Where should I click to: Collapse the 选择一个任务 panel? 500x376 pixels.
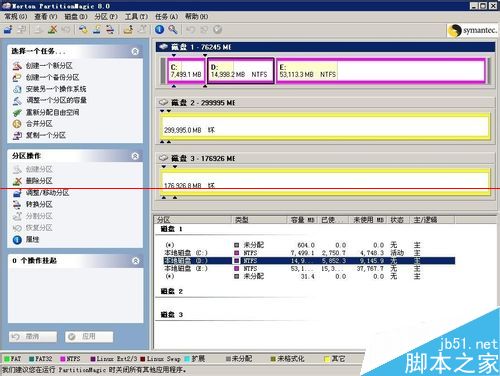(135, 51)
